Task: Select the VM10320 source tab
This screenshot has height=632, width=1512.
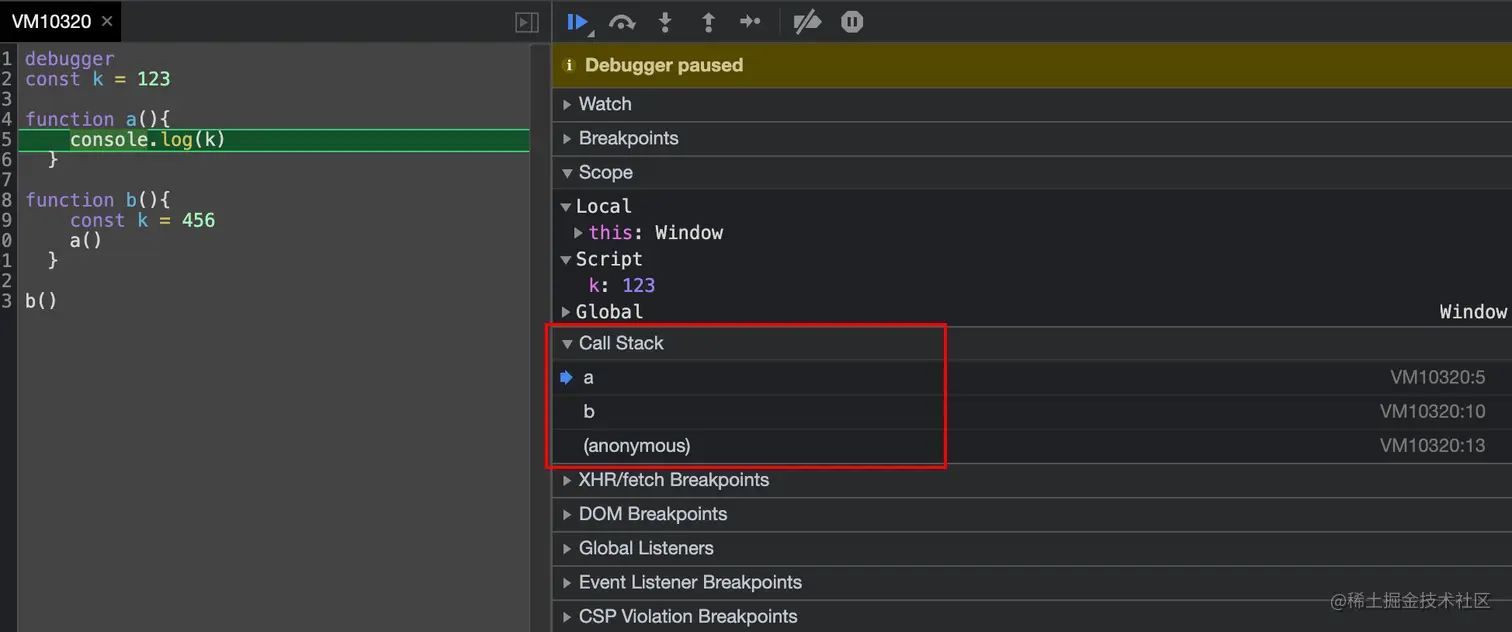Action: click(51, 21)
